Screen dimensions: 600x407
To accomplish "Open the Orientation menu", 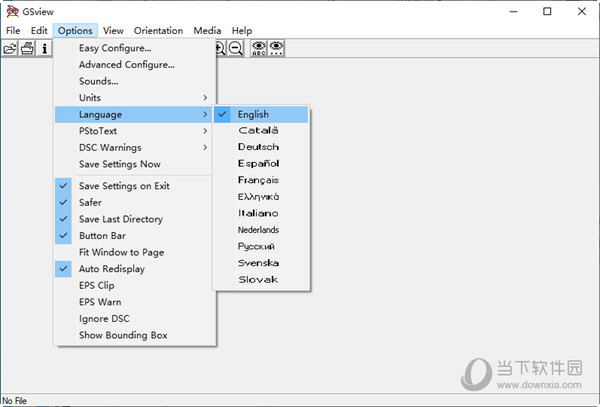I will [x=158, y=31].
